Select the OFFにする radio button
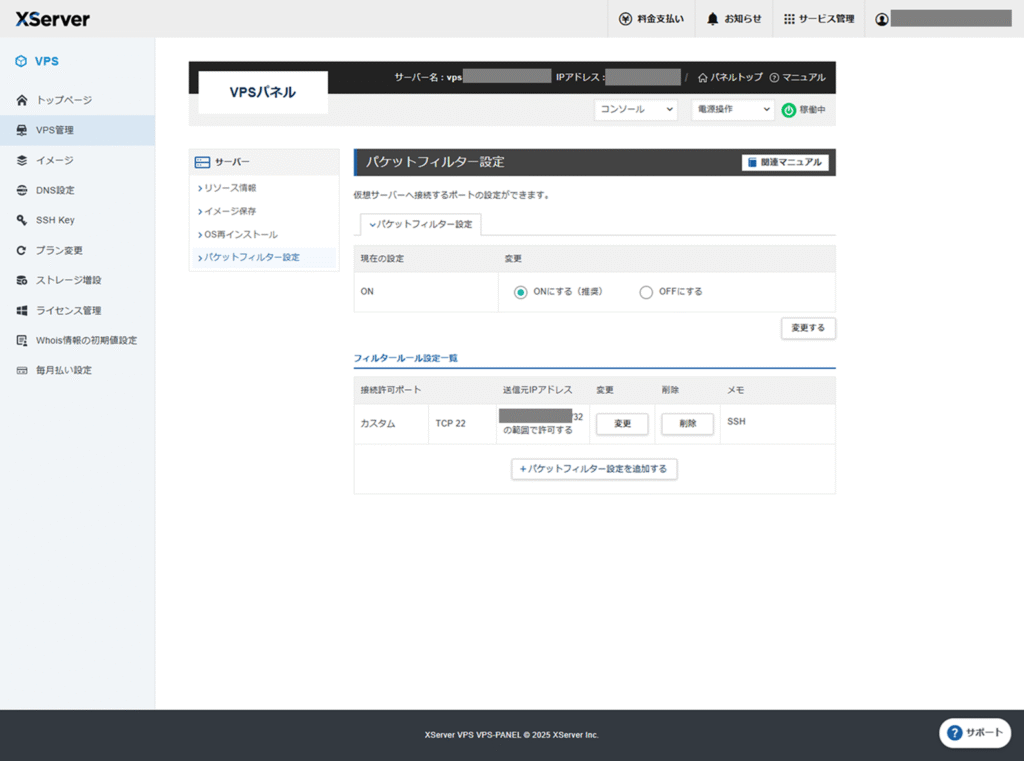The height and width of the screenshot is (761, 1024). point(646,292)
